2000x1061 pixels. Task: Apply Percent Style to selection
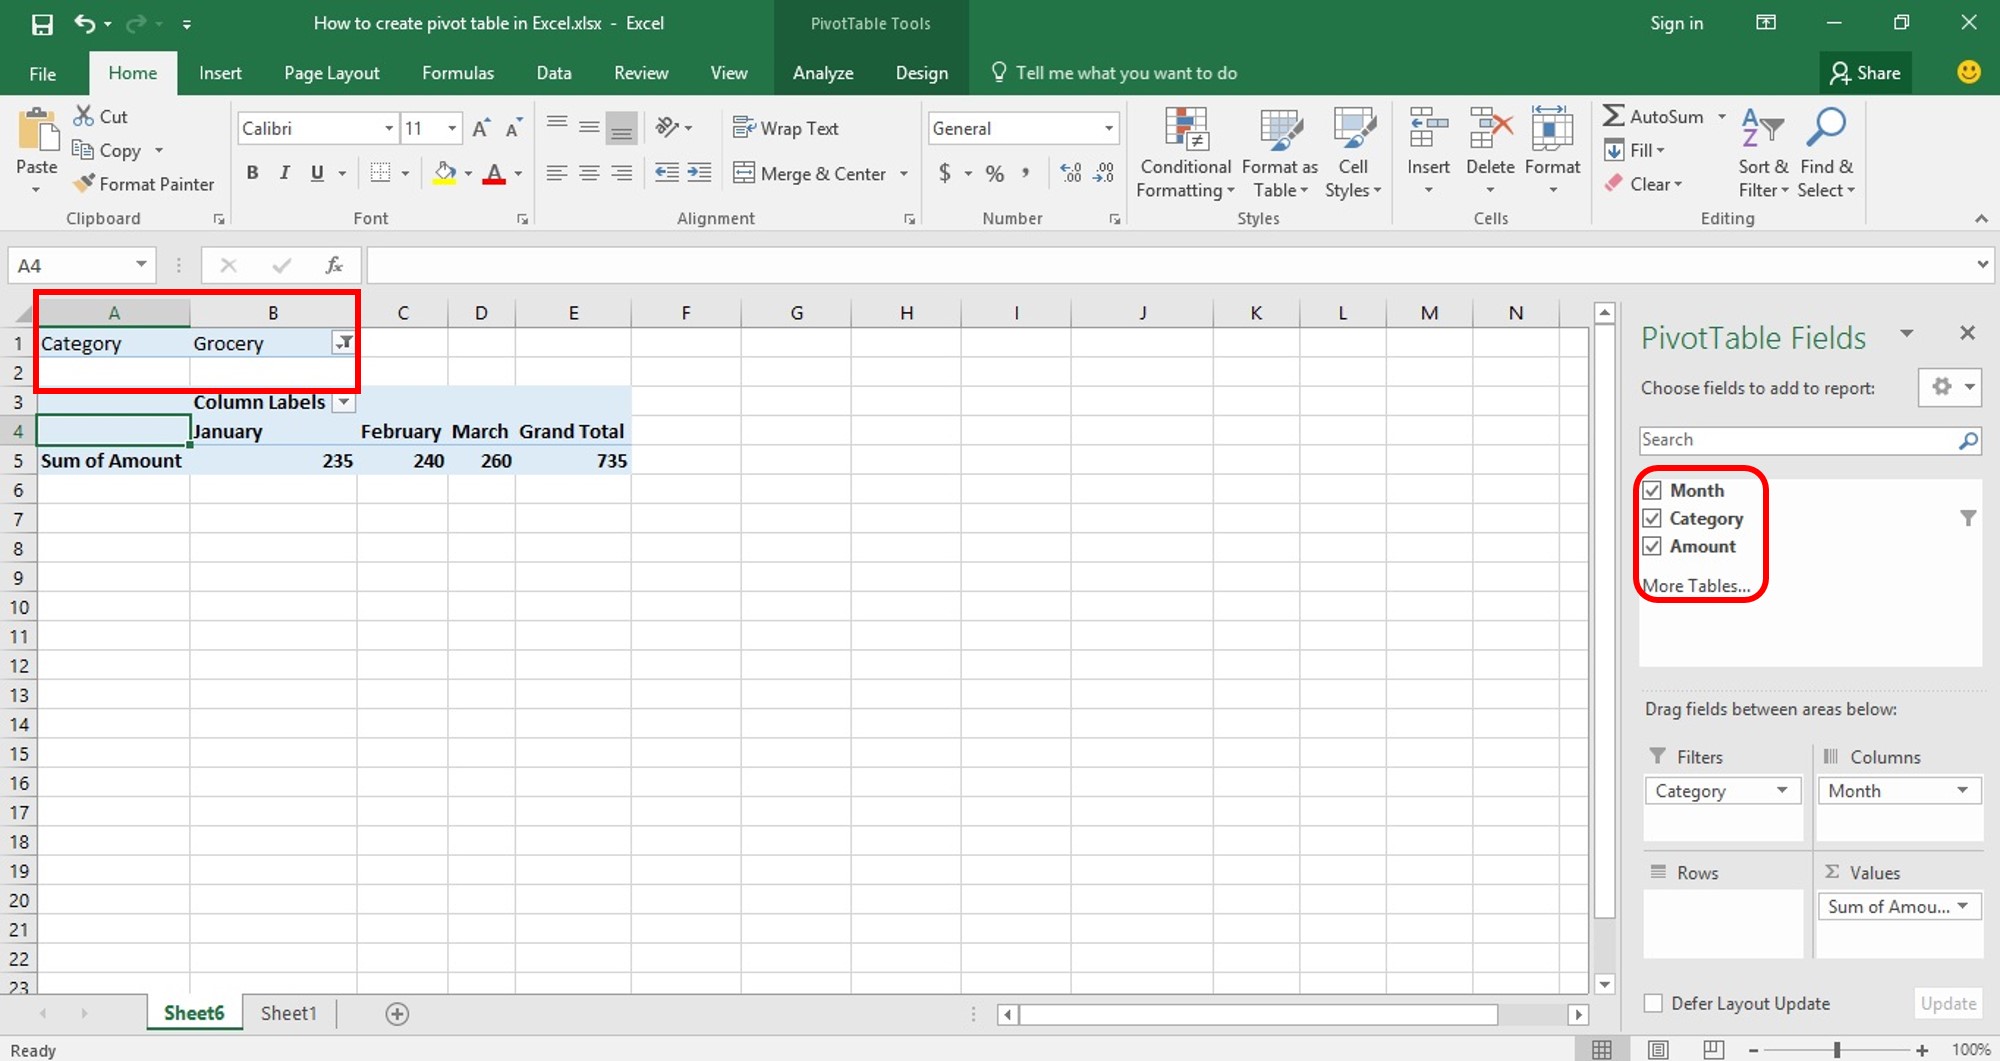coord(994,172)
